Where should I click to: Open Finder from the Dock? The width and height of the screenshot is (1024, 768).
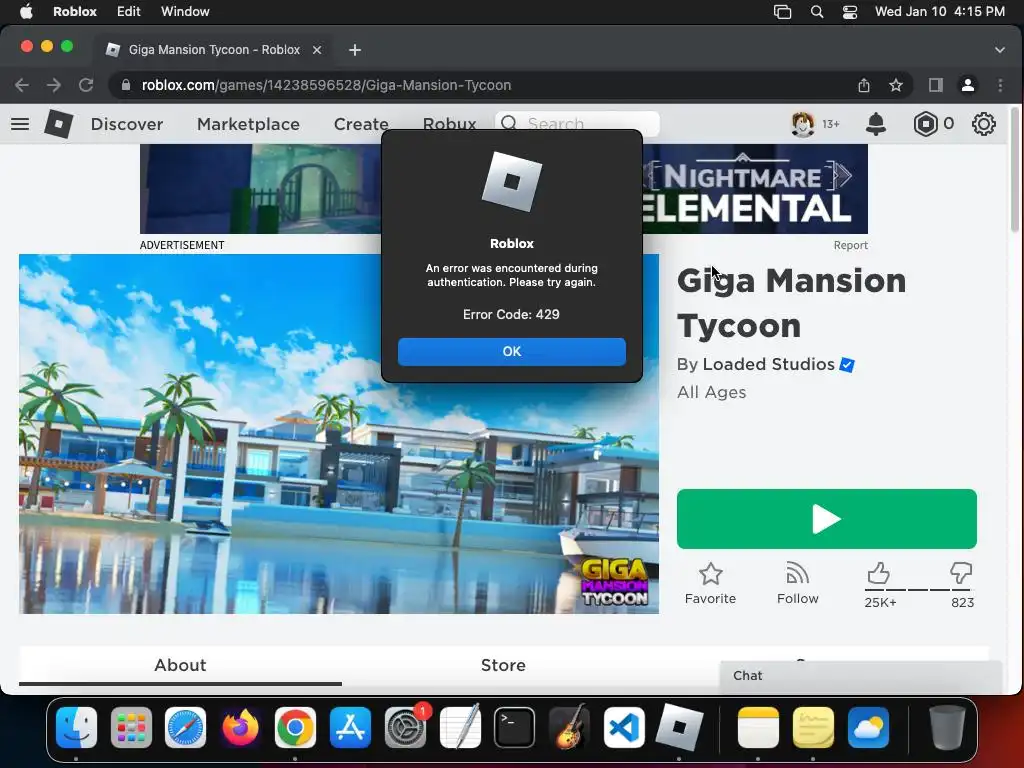[76, 727]
